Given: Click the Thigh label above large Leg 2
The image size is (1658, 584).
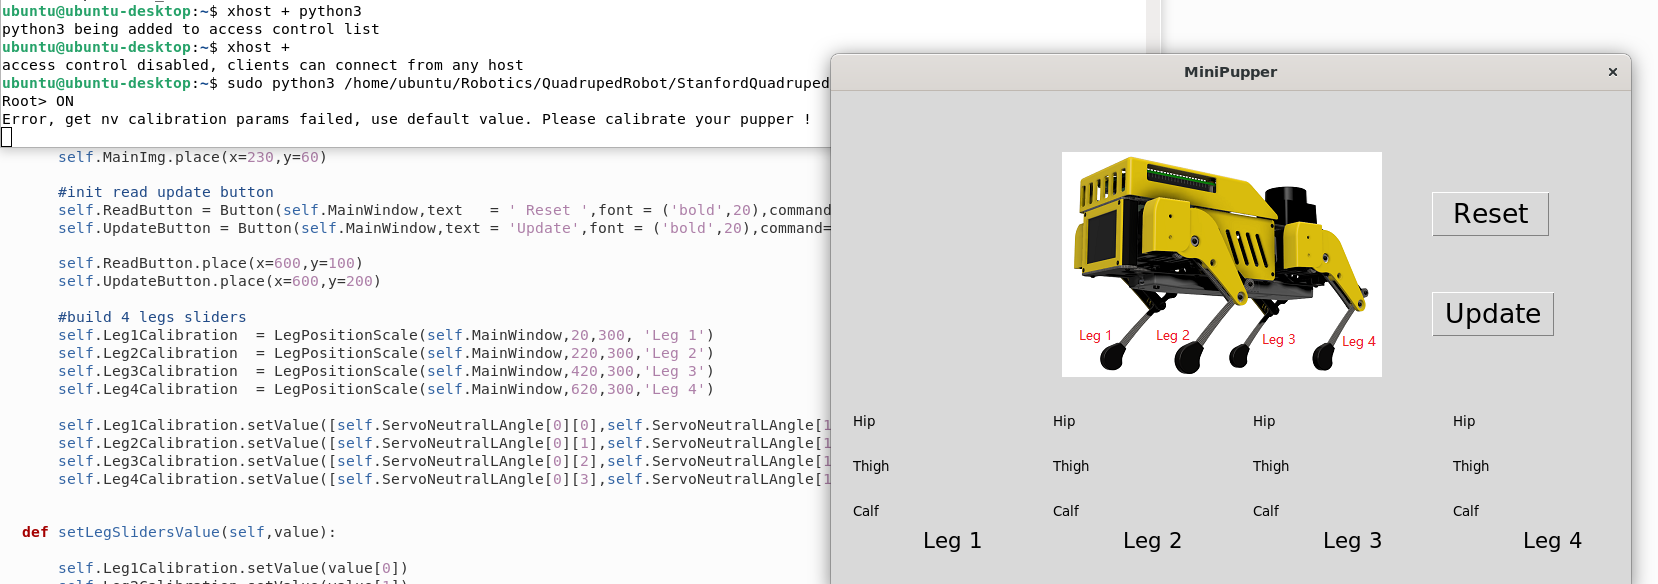Looking at the screenshot, I should (1071, 466).
